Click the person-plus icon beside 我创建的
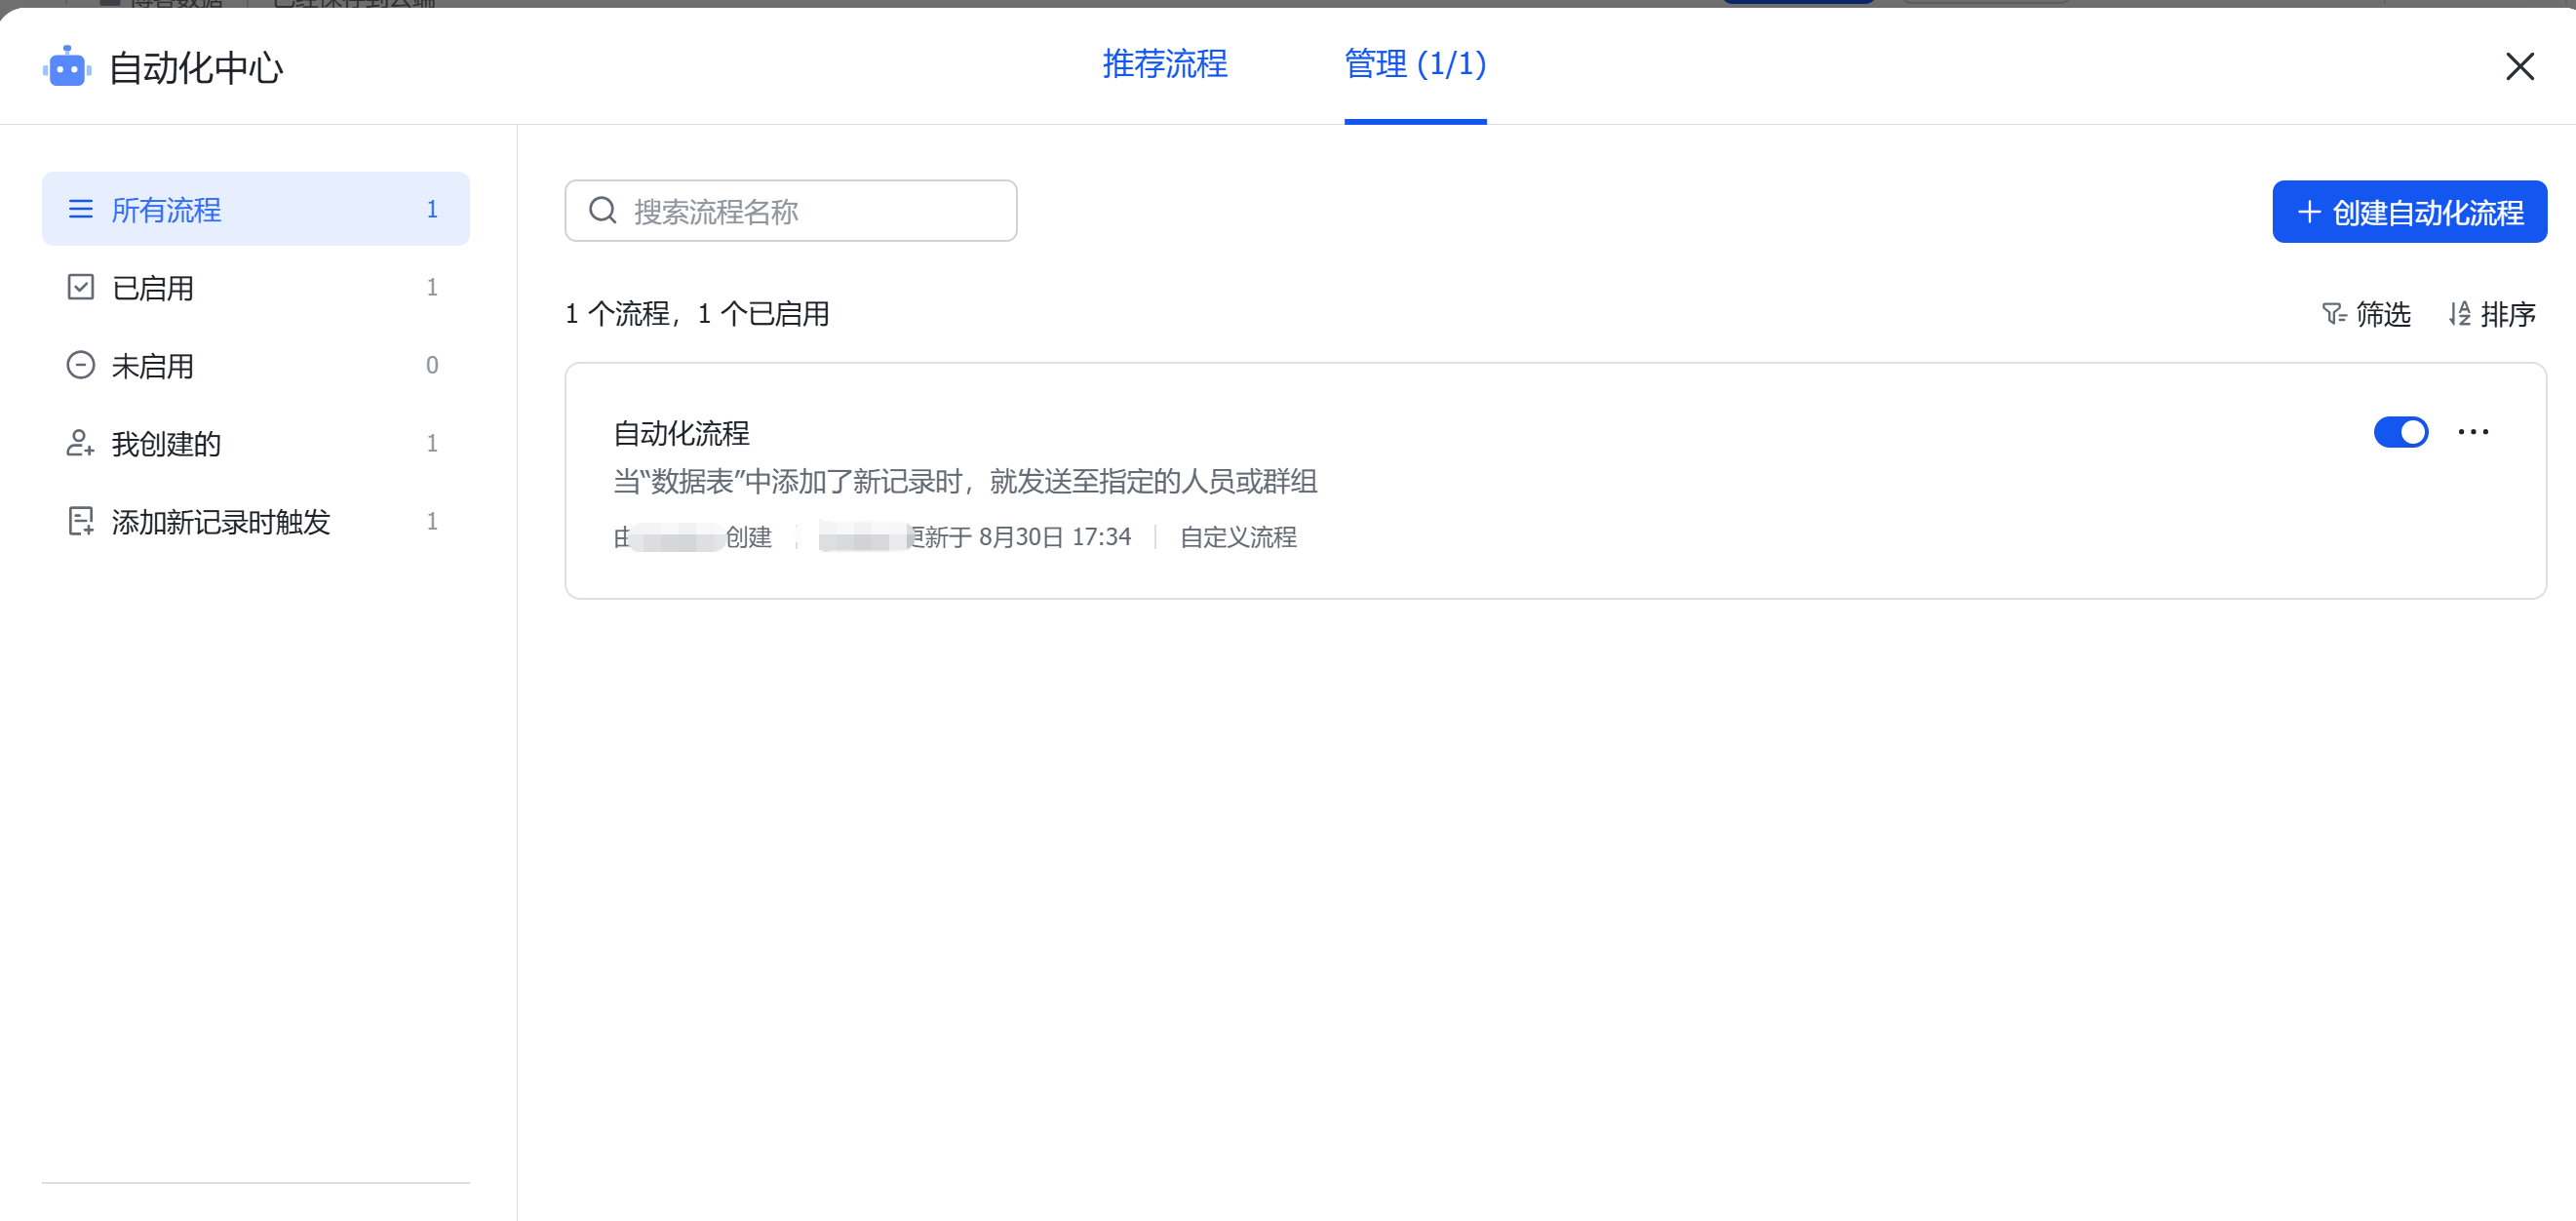Viewport: 2576px width, 1221px height. 80,443
